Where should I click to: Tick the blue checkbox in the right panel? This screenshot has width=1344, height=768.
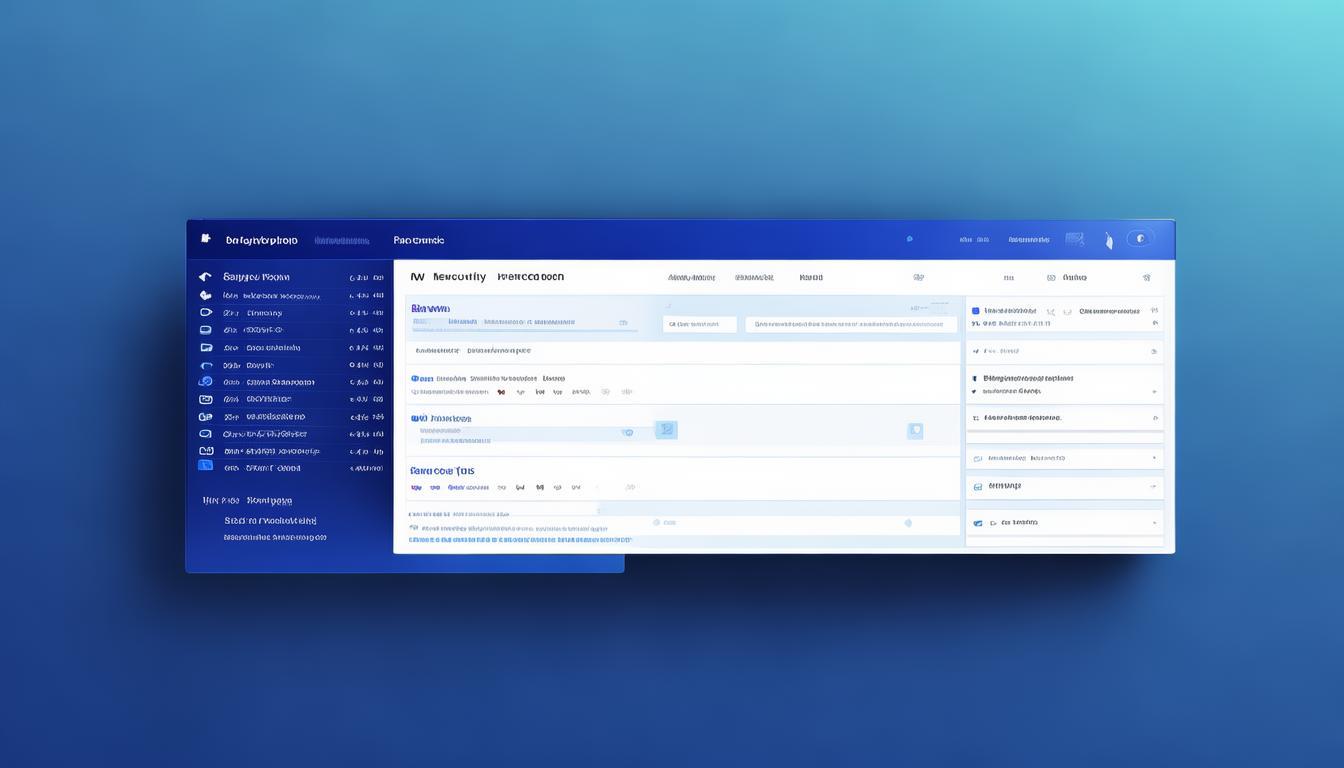(976, 311)
